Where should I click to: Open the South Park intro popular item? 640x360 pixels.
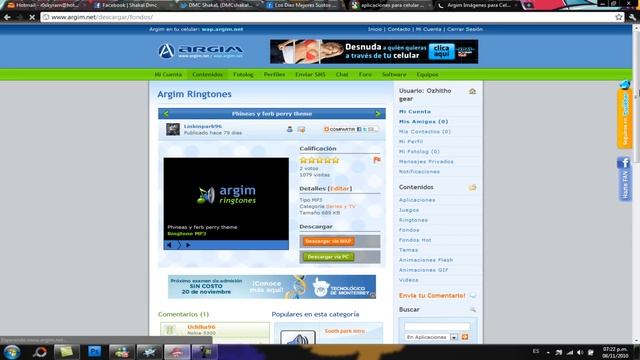tap(344, 331)
